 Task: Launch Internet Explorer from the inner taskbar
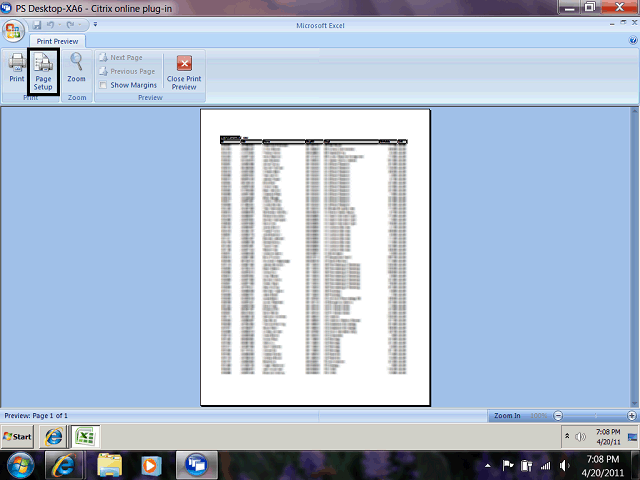[54, 436]
